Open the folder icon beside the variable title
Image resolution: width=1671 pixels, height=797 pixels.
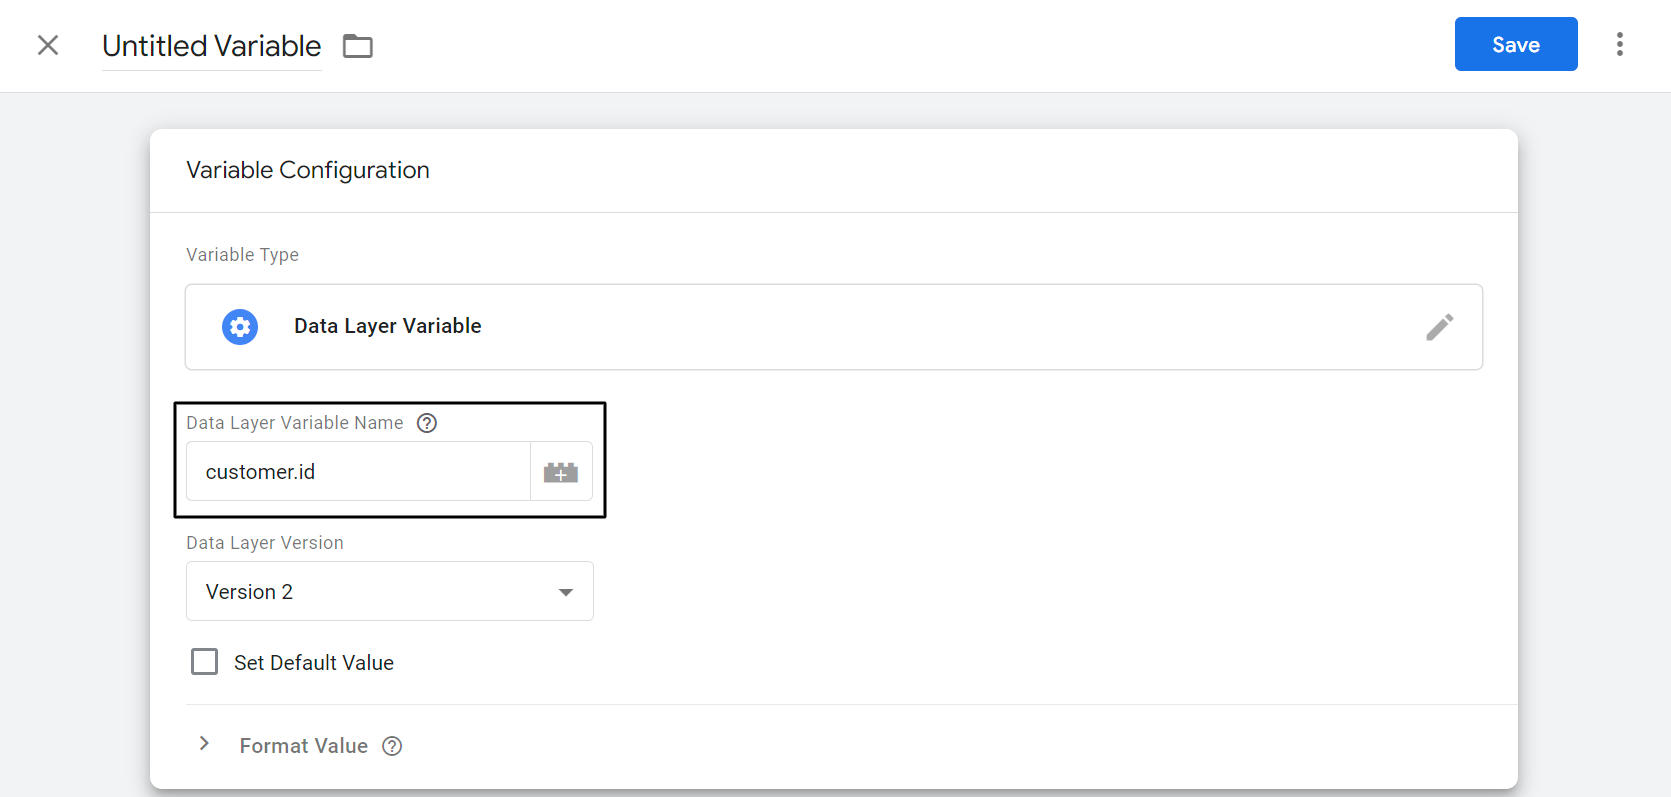(357, 46)
